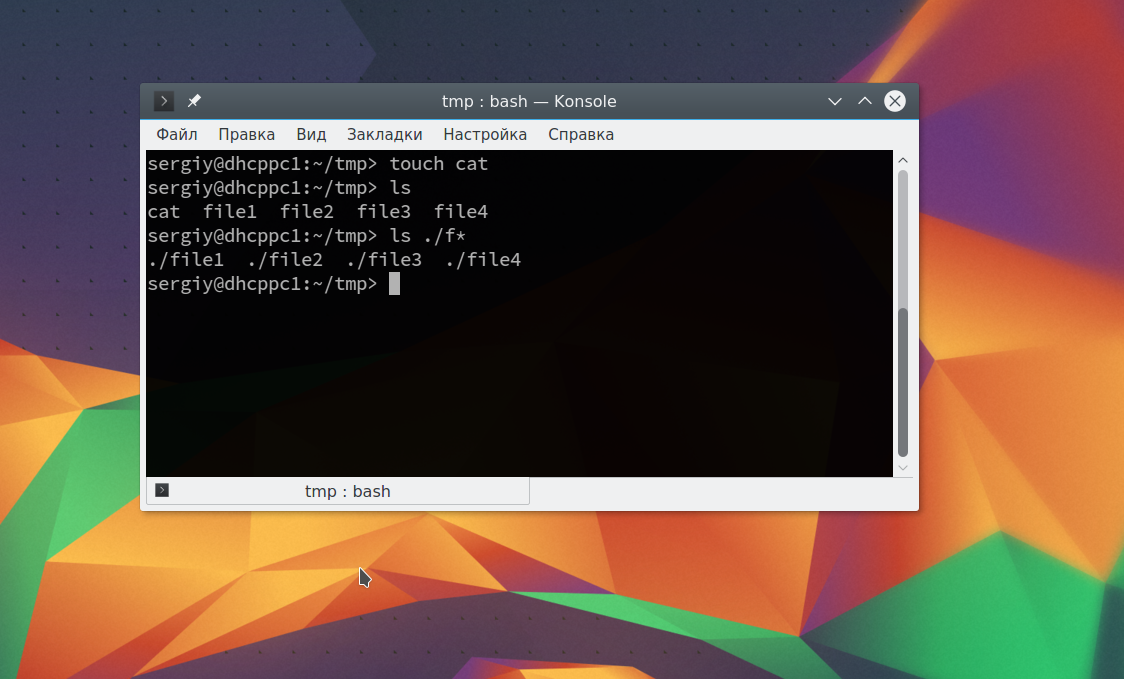Minimize the Konsole window
The height and width of the screenshot is (679, 1124).
point(835,101)
